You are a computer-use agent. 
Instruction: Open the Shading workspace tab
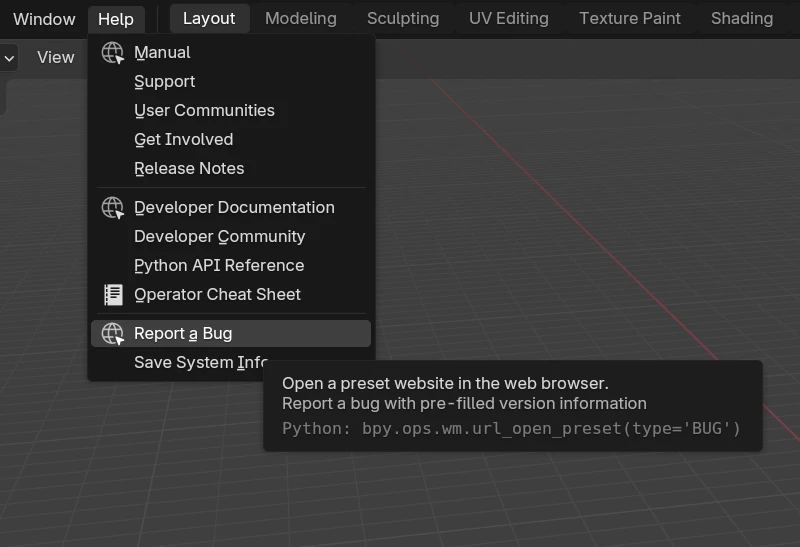point(742,18)
